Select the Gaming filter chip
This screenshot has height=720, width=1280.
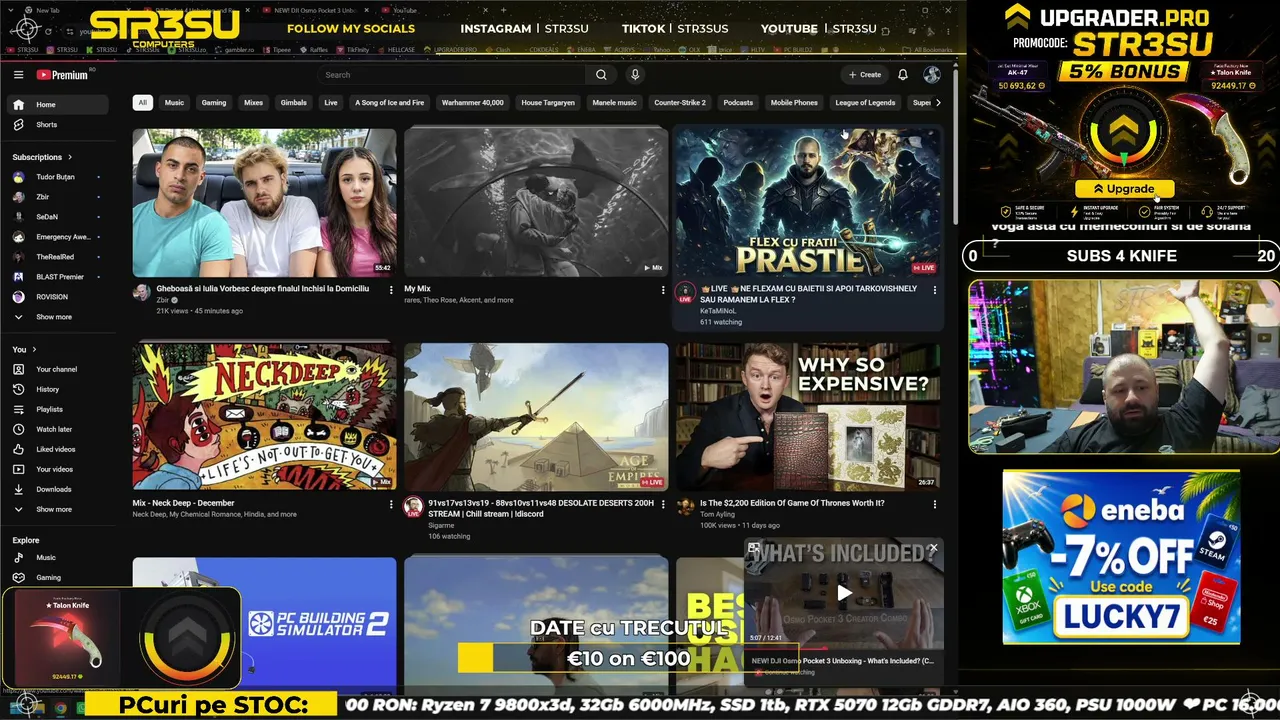tap(214, 102)
